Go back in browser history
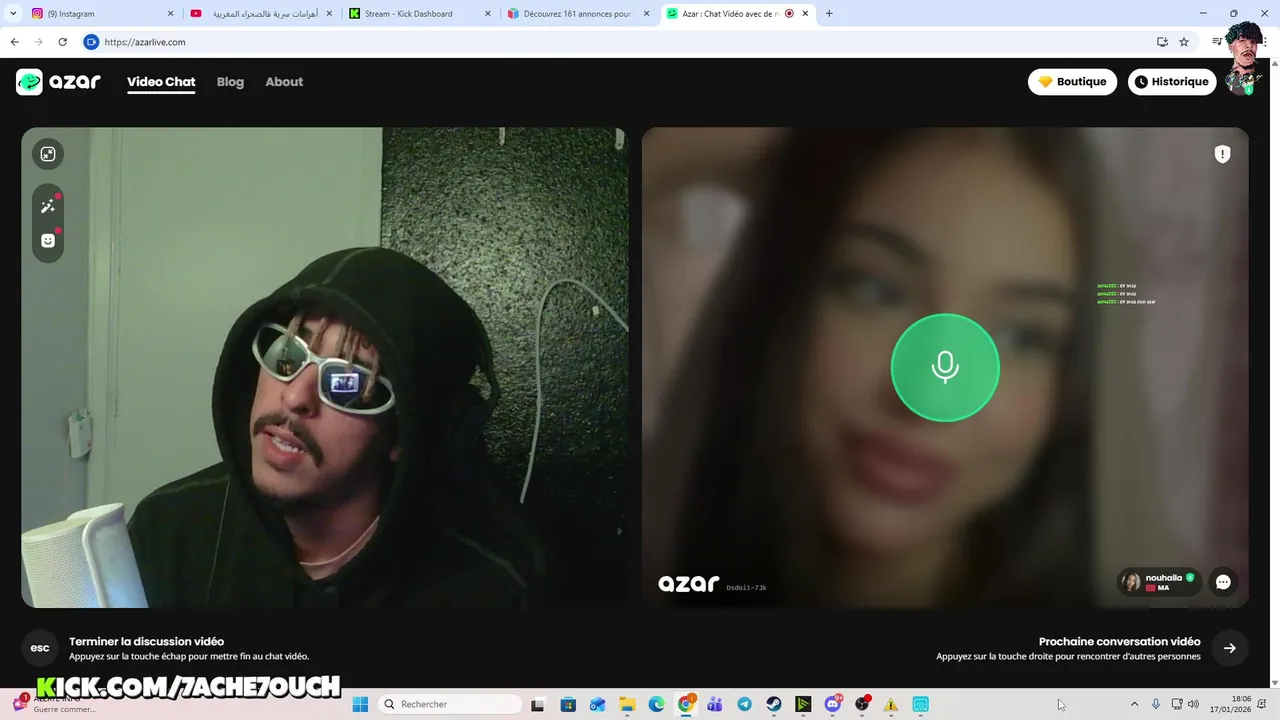Image resolution: width=1280 pixels, height=720 pixels. coord(14,42)
